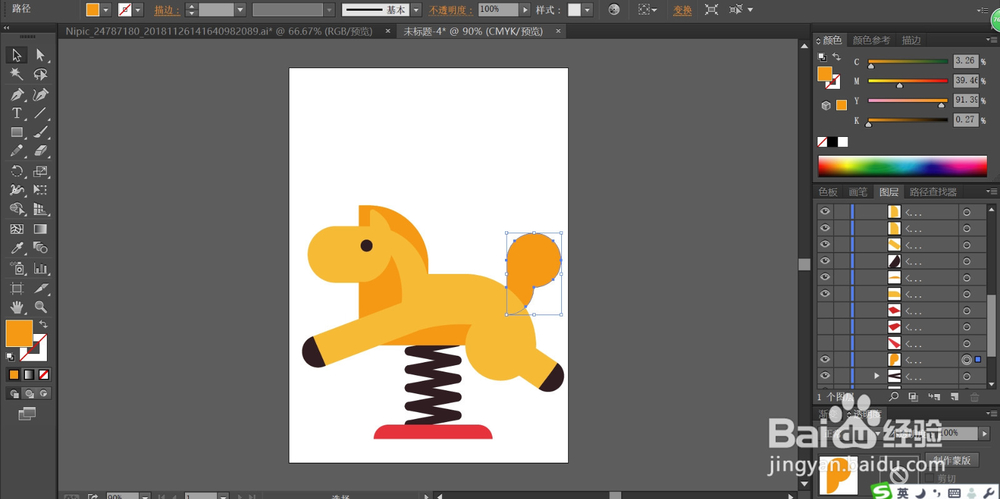Screen dimensions: 1000x499
Task: Select the Gradient tool
Action: (40, 228)
